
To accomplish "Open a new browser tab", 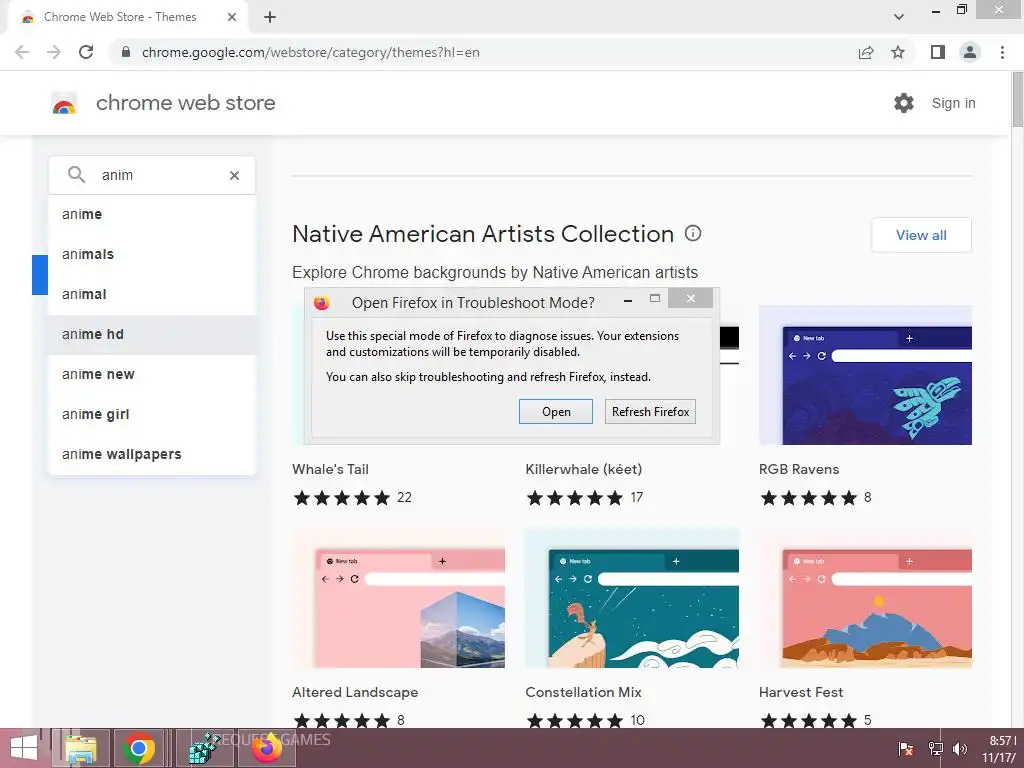I will (x=270, y=17).
